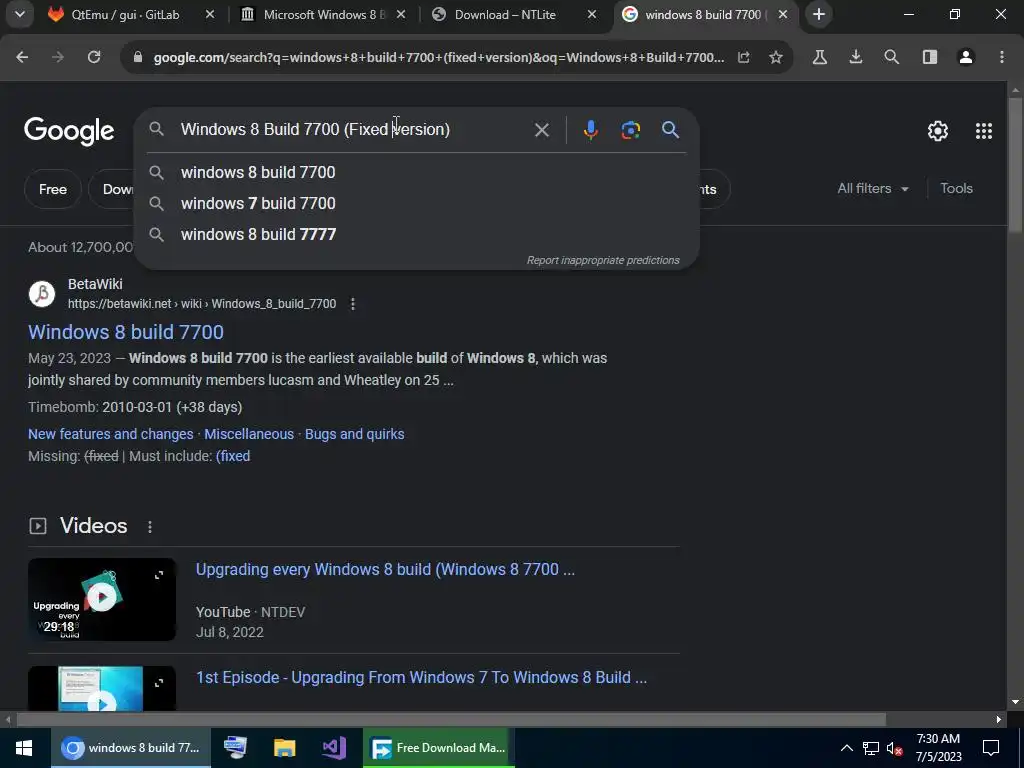This screenshot has width=1024, height=768.
Task: Open the browser downloads icon
Action: 856,57
